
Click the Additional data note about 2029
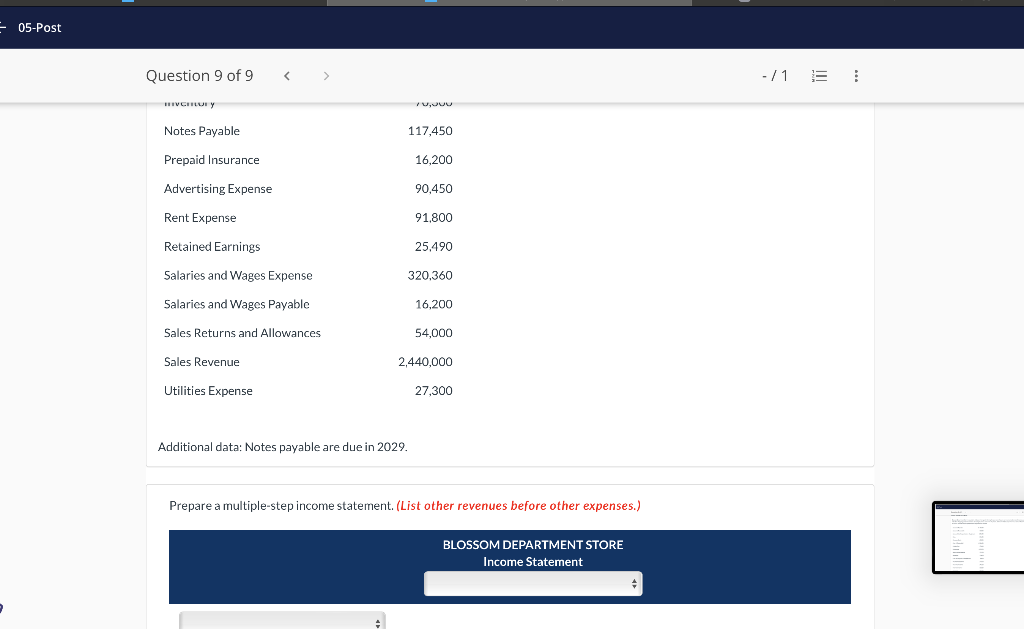pos(283,447)
